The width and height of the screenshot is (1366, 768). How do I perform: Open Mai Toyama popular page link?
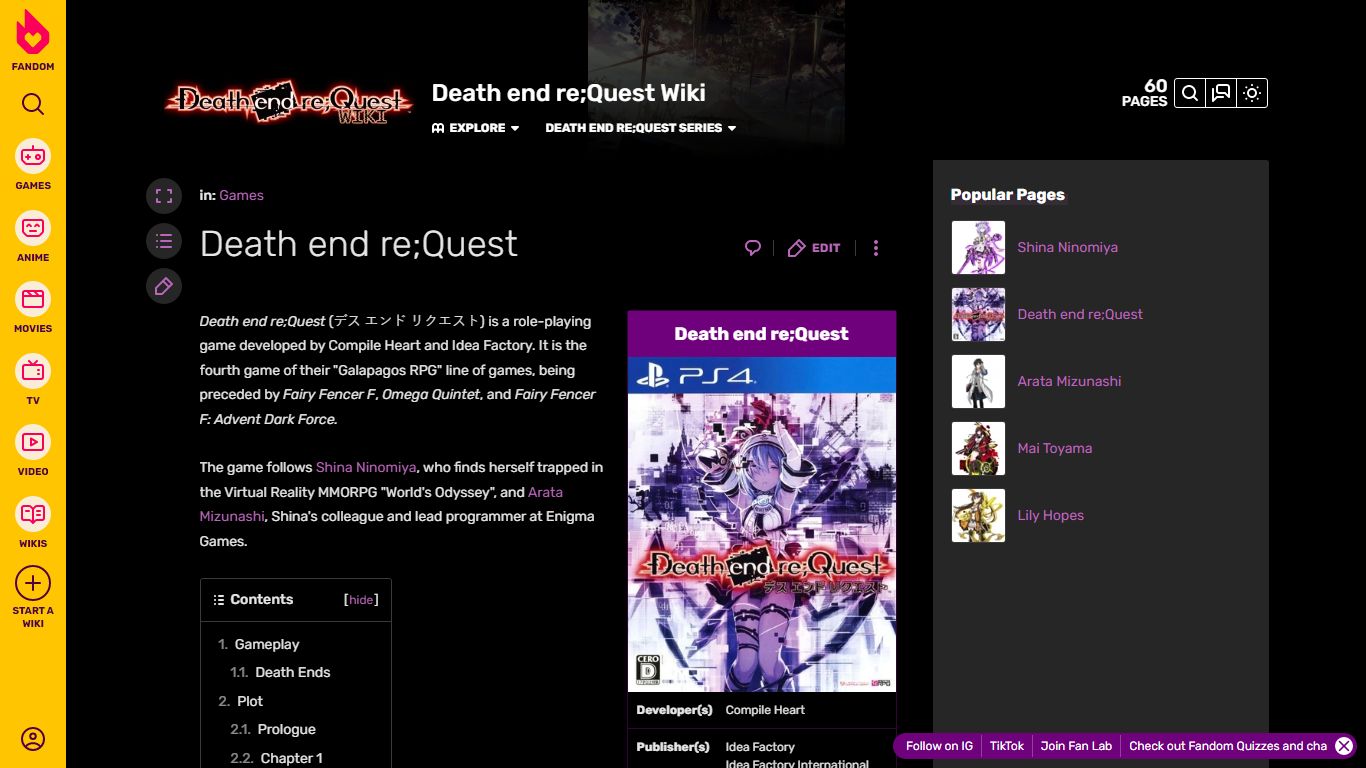click(1055, 448)
